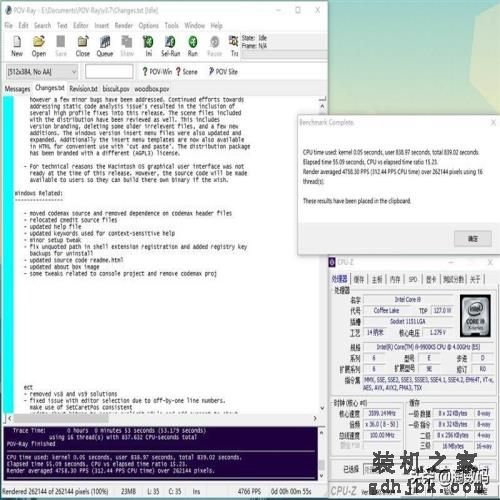500x500 pixels.
Task: Click the message pane scrollbar up arrow
Action: pos(321,433)
